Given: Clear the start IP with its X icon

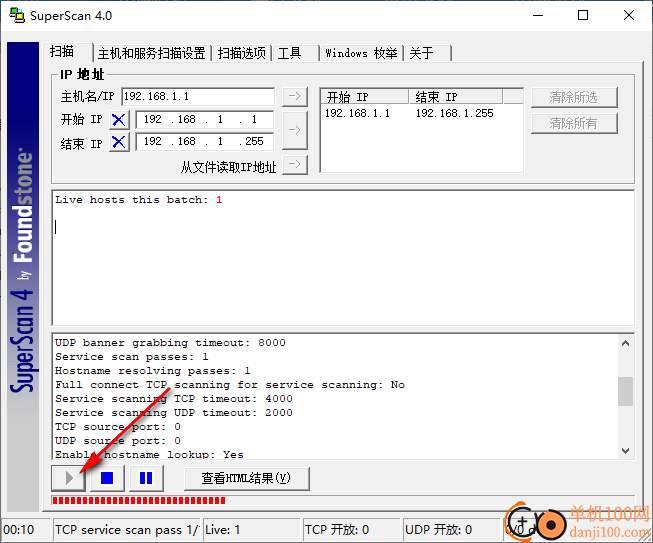Looking at the screenshot, I should 119,120.
